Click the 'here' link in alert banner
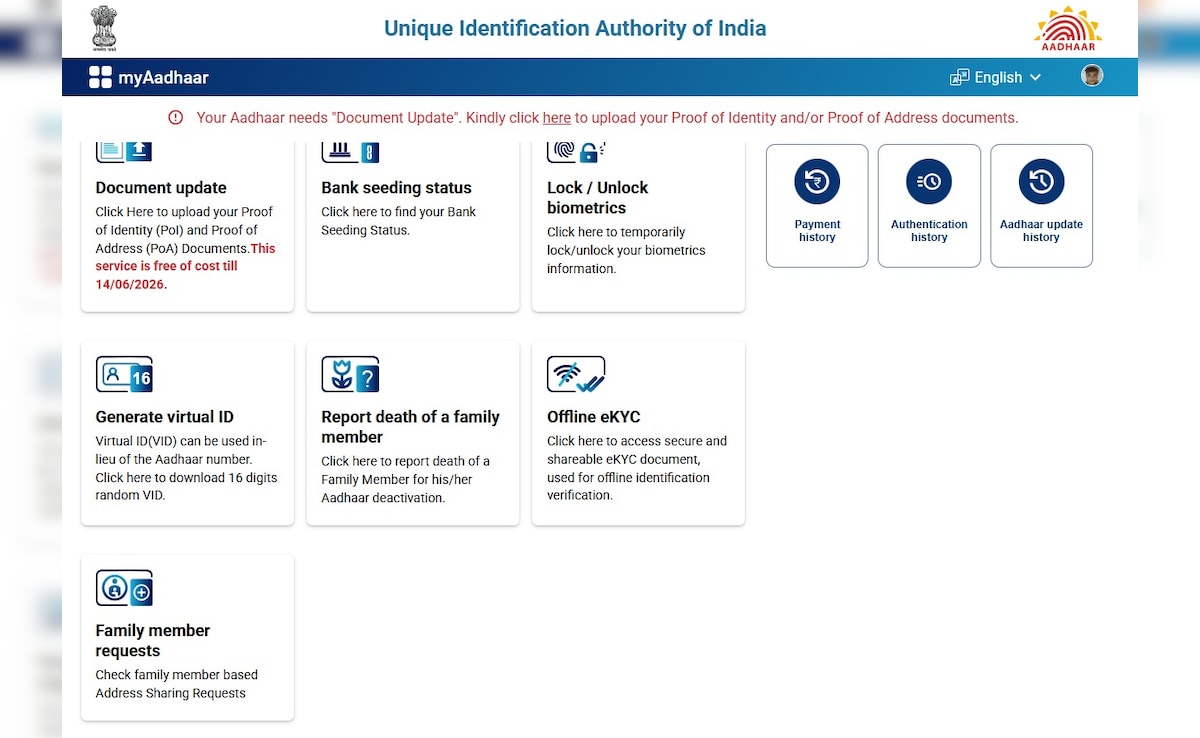This screenshot has height=738, width=1200. coord(556,118)
